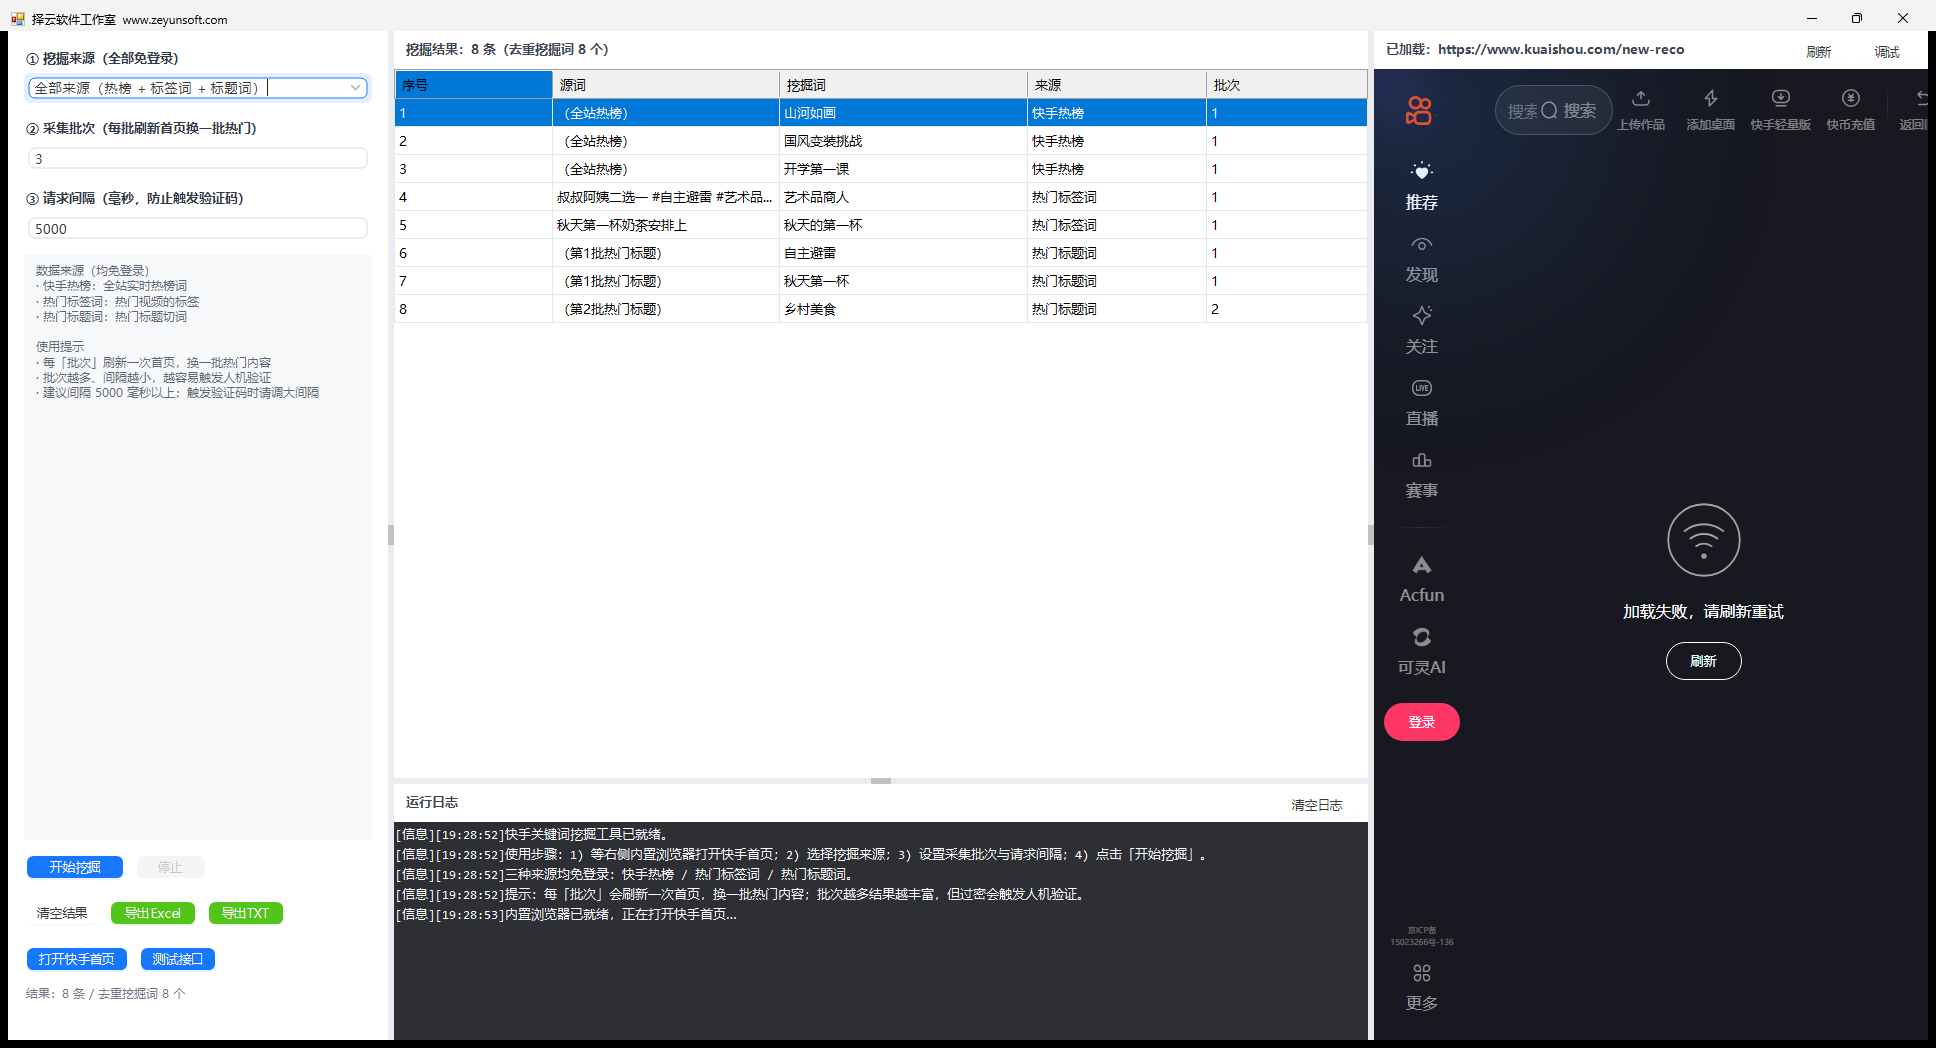1936x1048 pixels.
Task: Click the 打开快手首页 button
Action: [x=77, y=959]
